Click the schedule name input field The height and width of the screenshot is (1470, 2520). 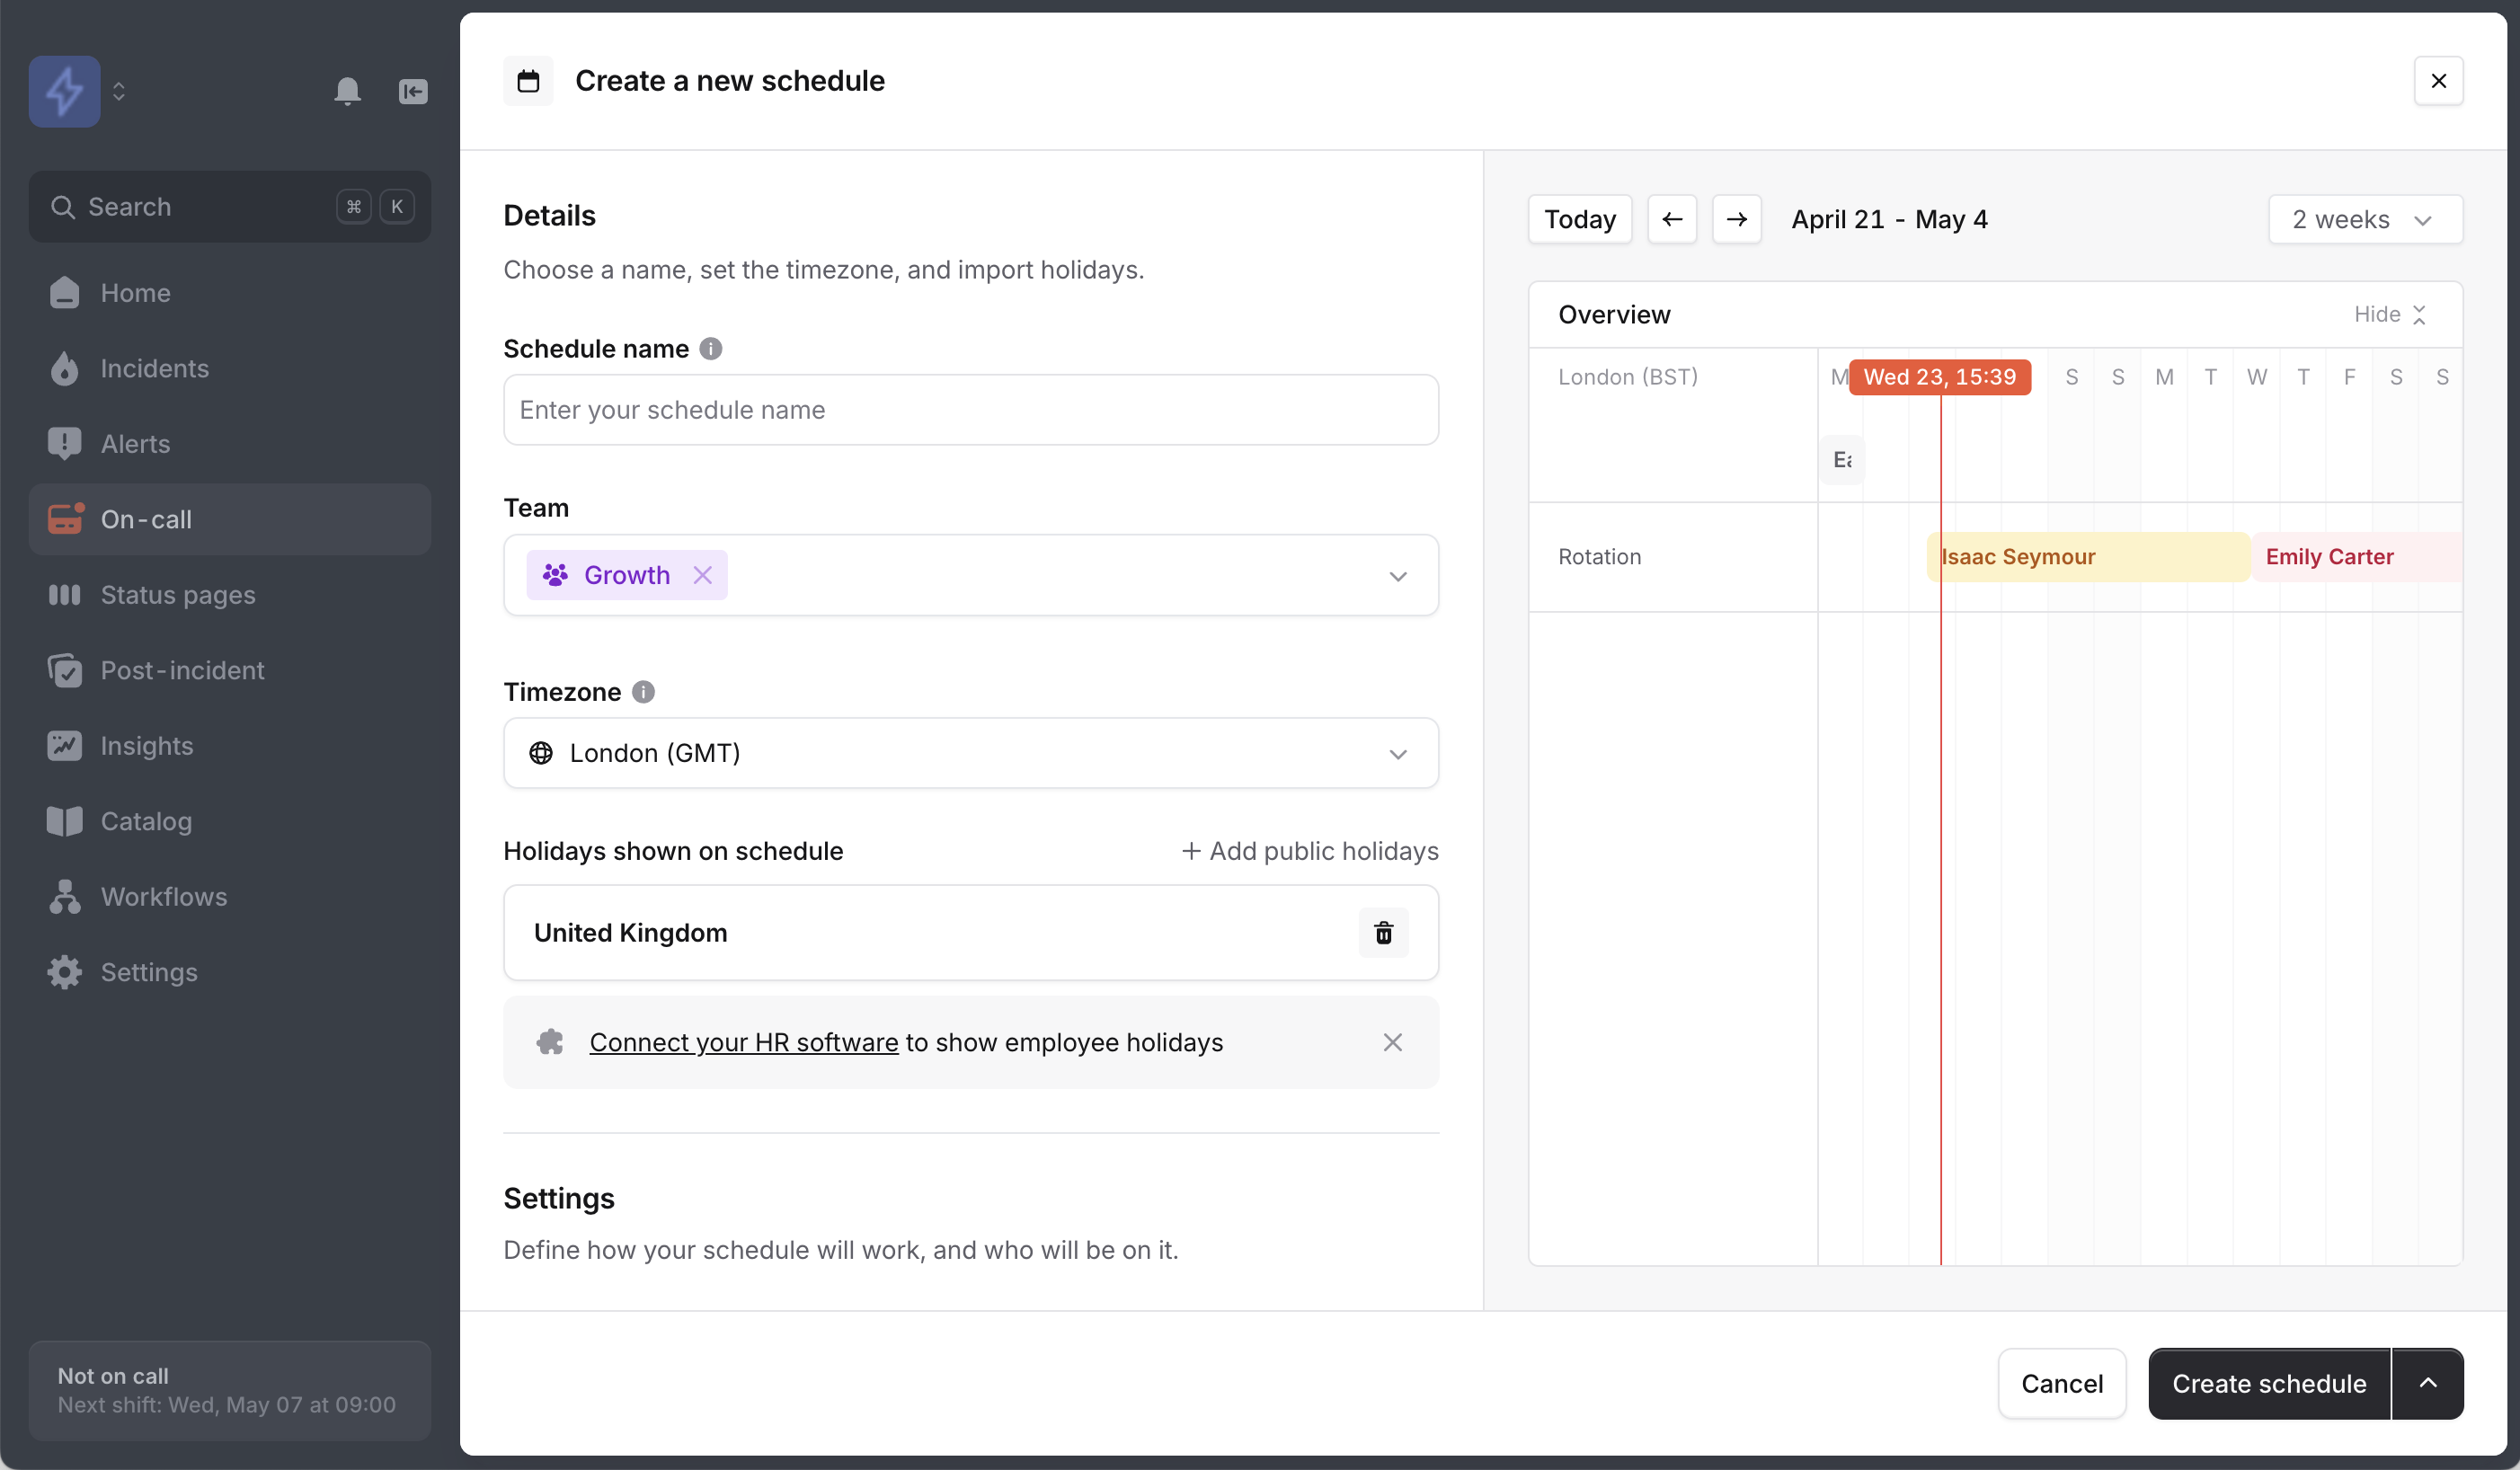click(970, 410)
